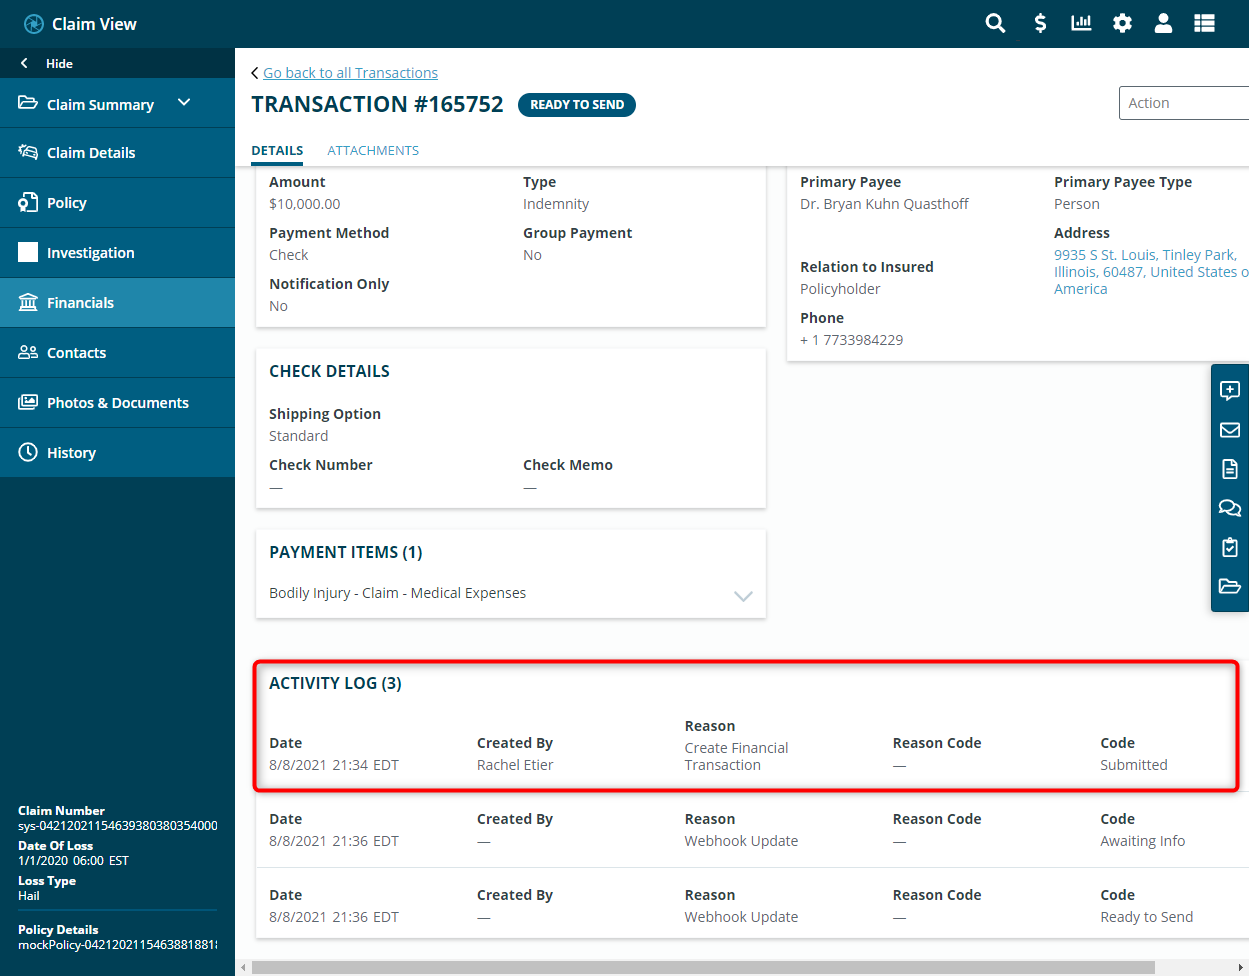Expand the Claim Summary chevron

point(184,103)
